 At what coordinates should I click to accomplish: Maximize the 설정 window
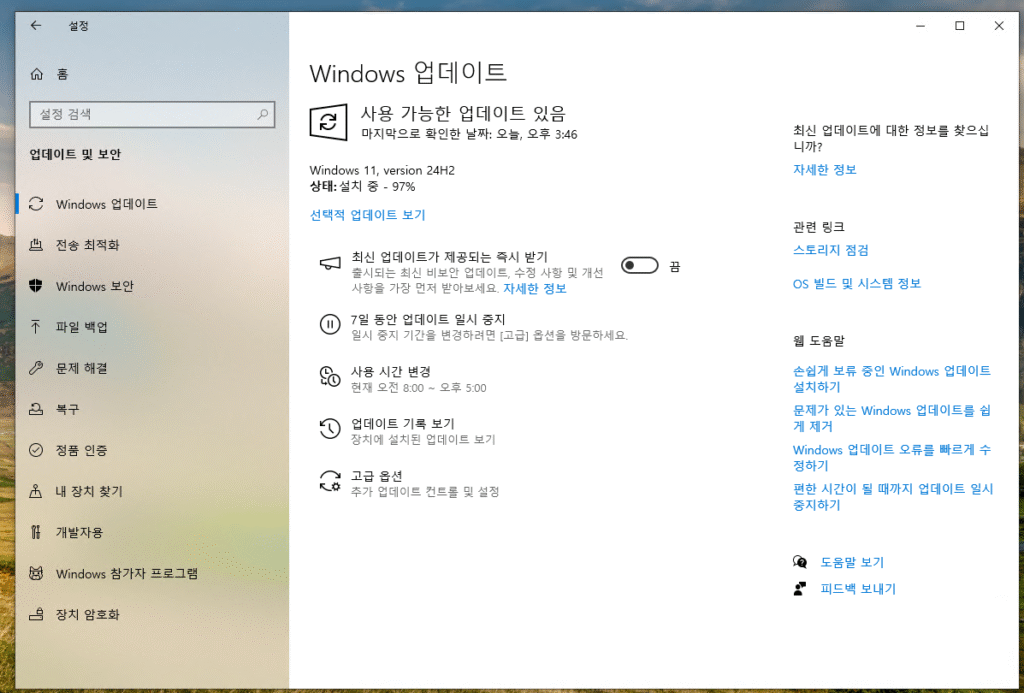coord(959,25)
